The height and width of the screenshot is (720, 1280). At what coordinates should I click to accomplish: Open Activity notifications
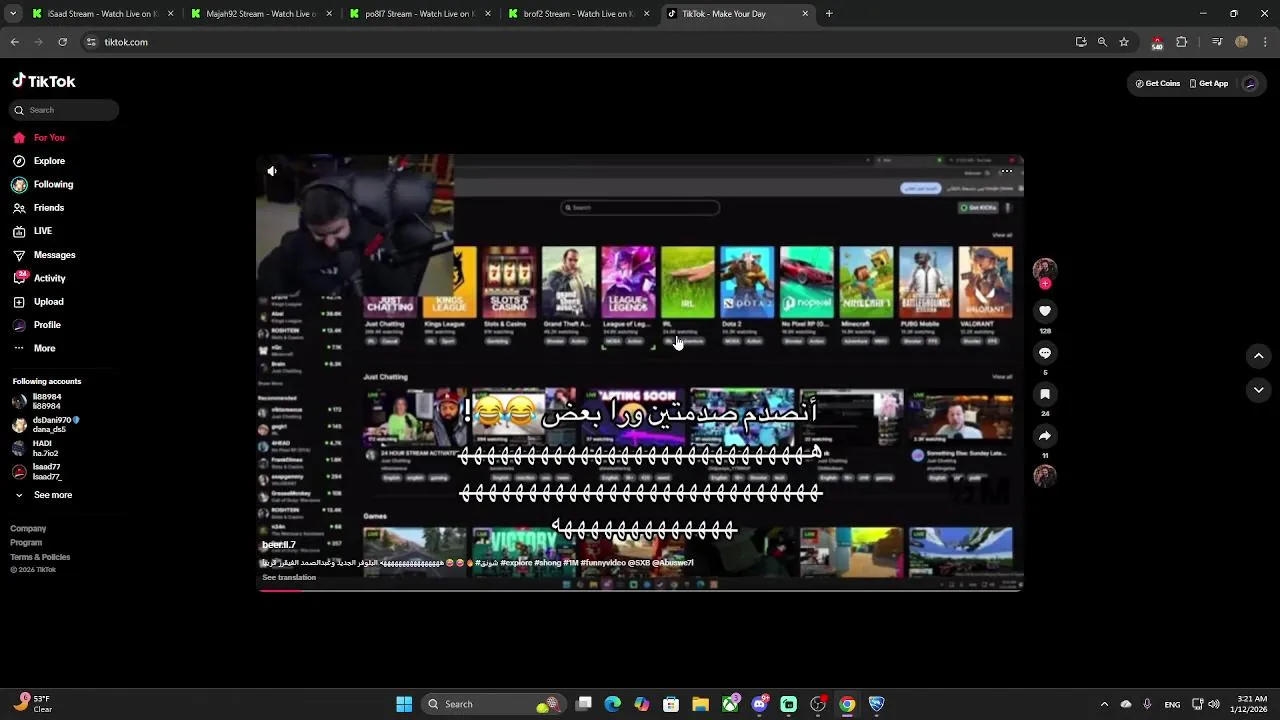[x=41, y=278]
